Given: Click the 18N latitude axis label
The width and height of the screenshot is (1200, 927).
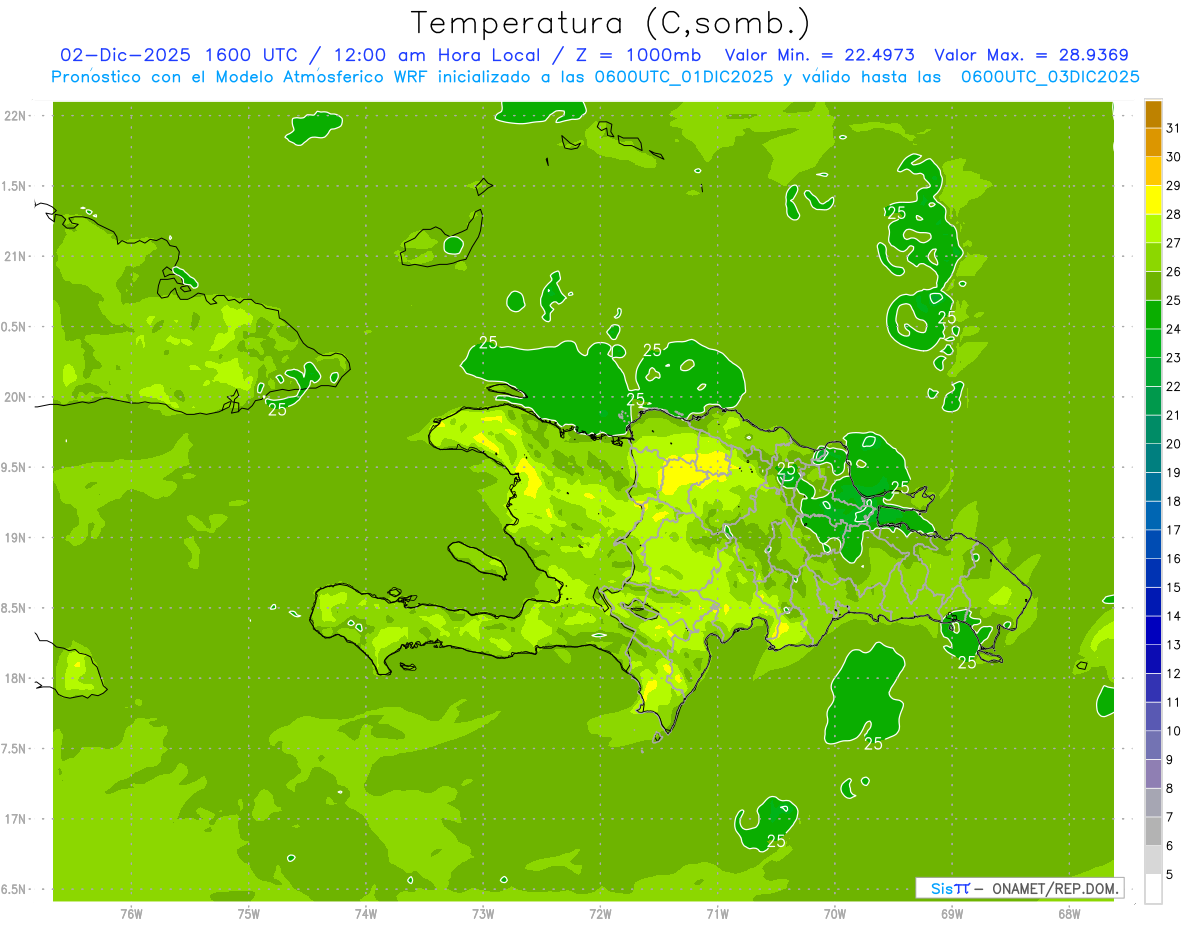Looking at the screenshot, I should point(15,678).
